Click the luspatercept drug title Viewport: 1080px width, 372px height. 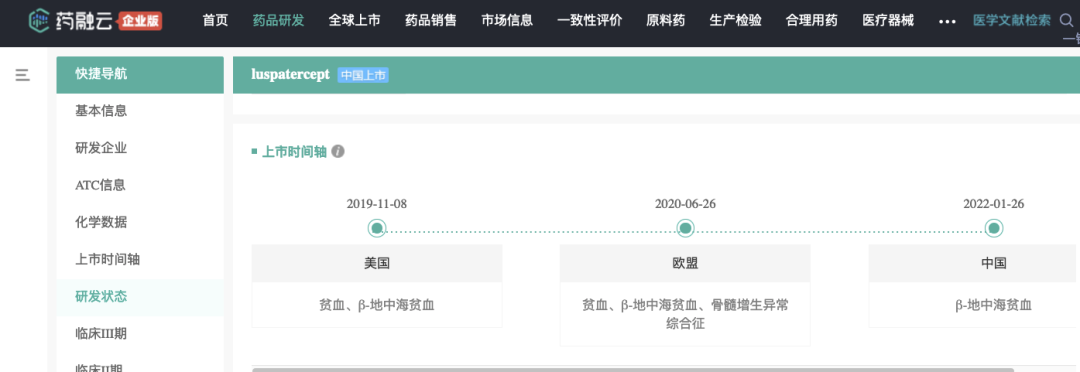[x=291, y=74]
